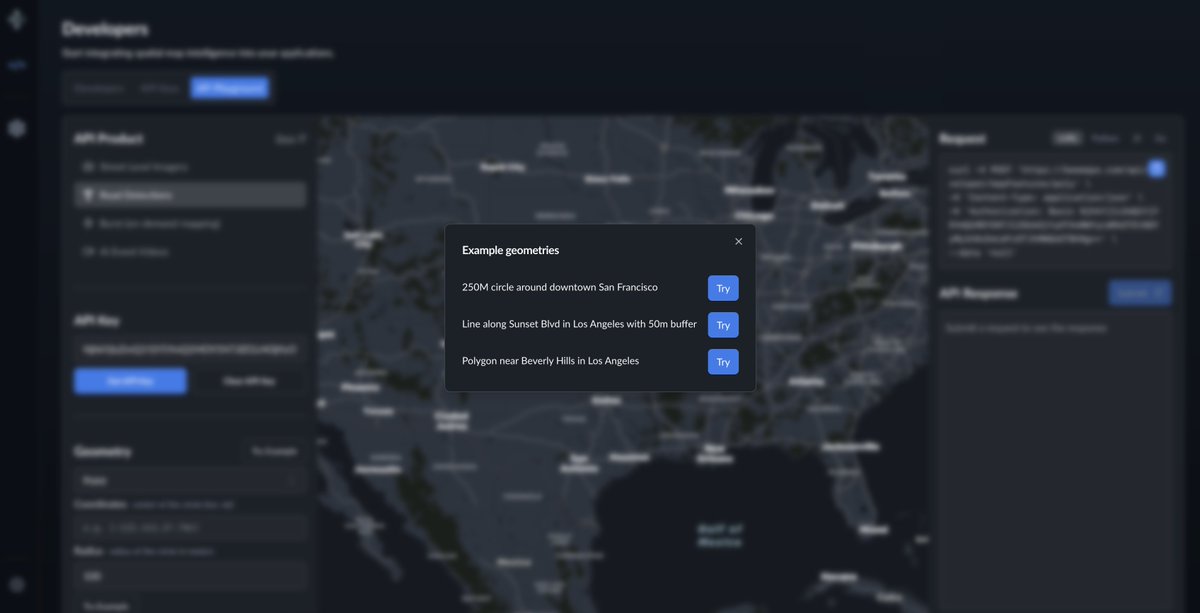Select text "Line along Sunset Blvd in Los Angeles with 50m buffer"
Viewport: 1200px width, 613px height.
[x=579, y=324]
